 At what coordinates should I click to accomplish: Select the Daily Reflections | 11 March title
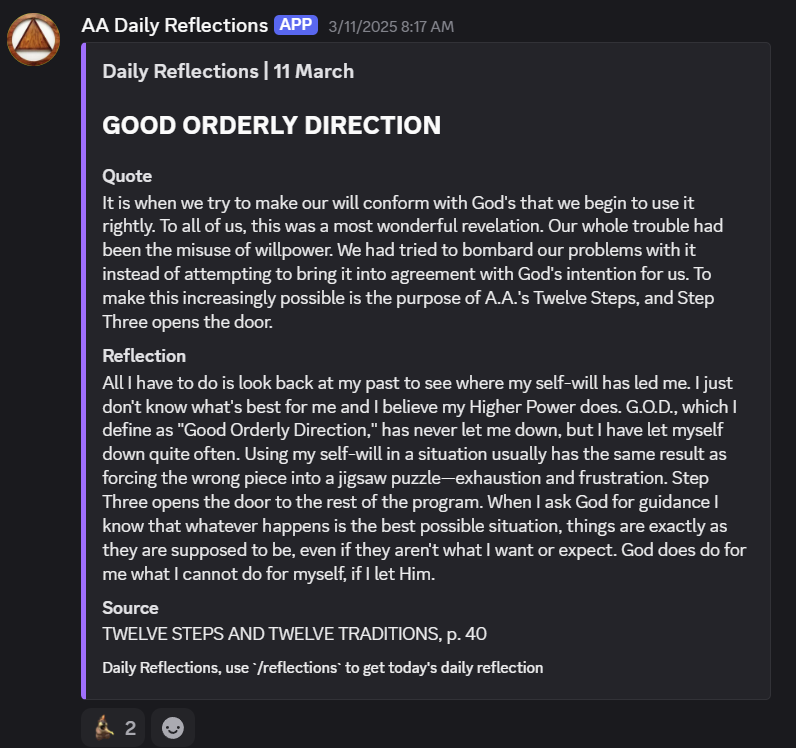pos(228,71)
